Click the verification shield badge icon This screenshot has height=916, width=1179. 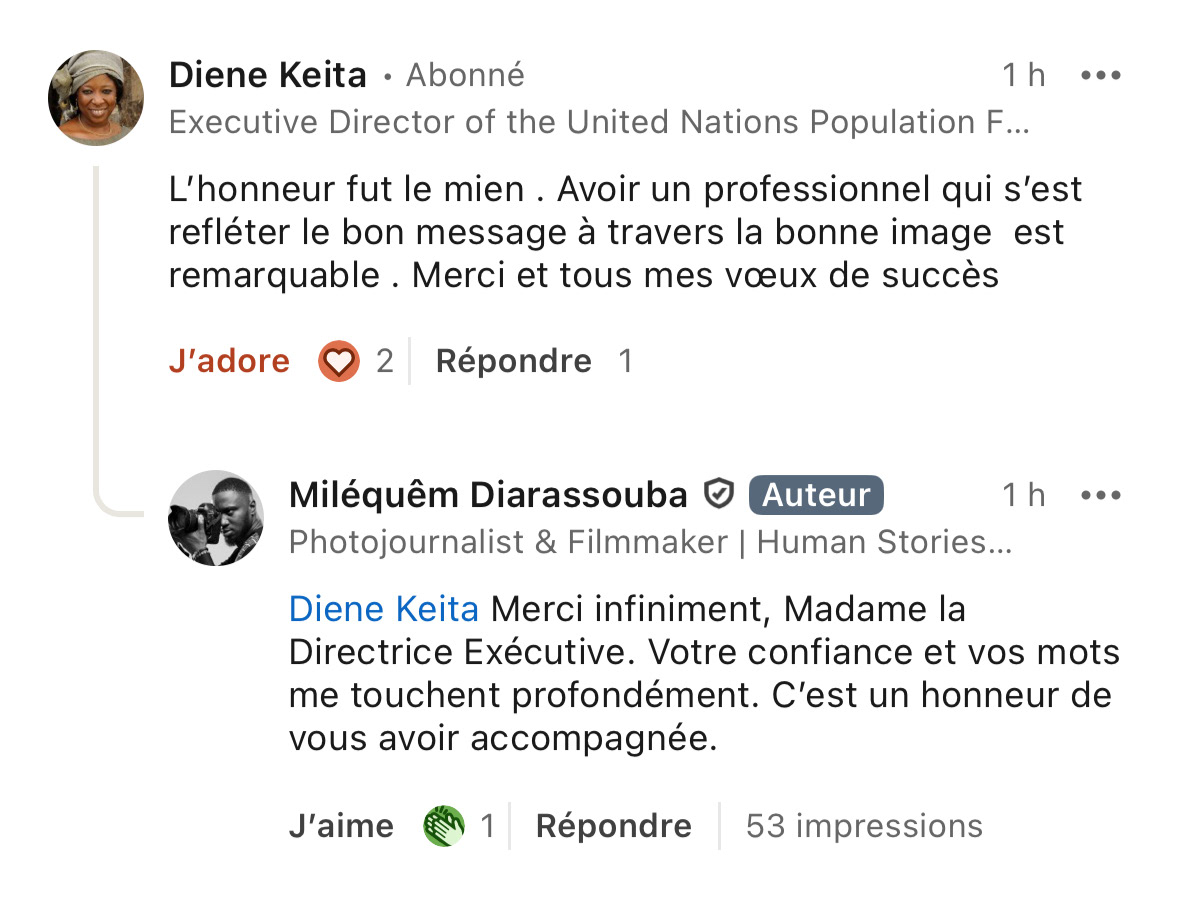[x=719, y=494]
